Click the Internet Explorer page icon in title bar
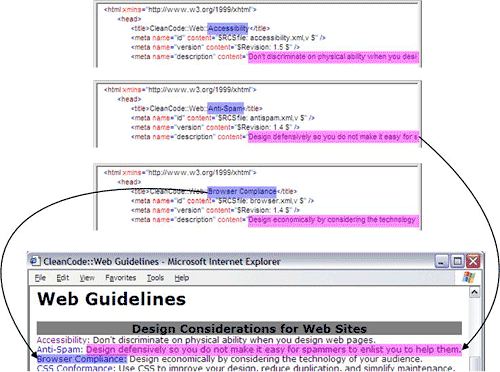This screenshot has height=372, width=500. [x=35, y=261]
